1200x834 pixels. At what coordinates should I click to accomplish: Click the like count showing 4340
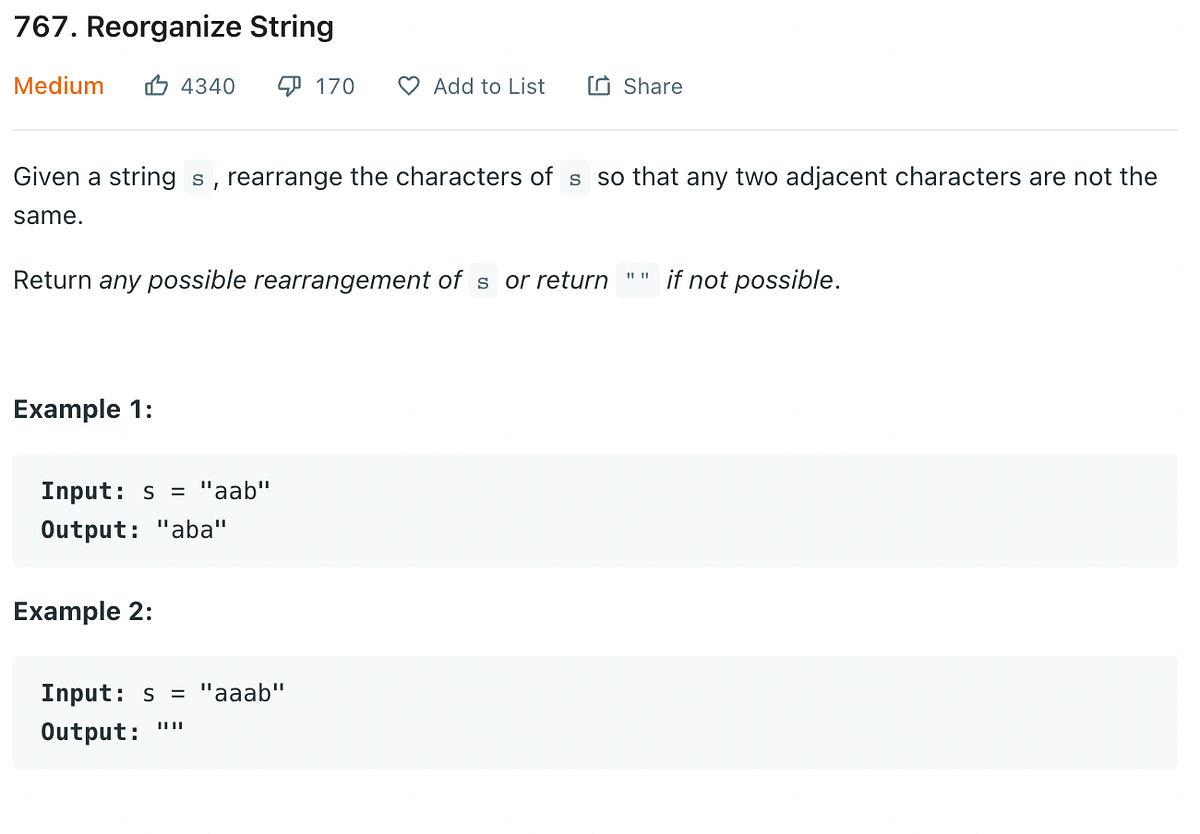[x=208, y=86]
